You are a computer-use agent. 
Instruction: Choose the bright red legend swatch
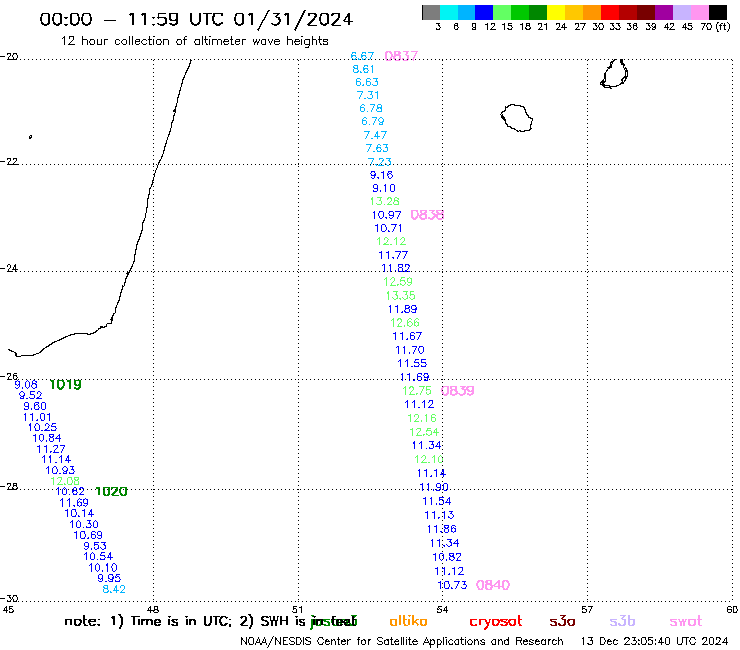pyautogui.click(x=610, y=12)
